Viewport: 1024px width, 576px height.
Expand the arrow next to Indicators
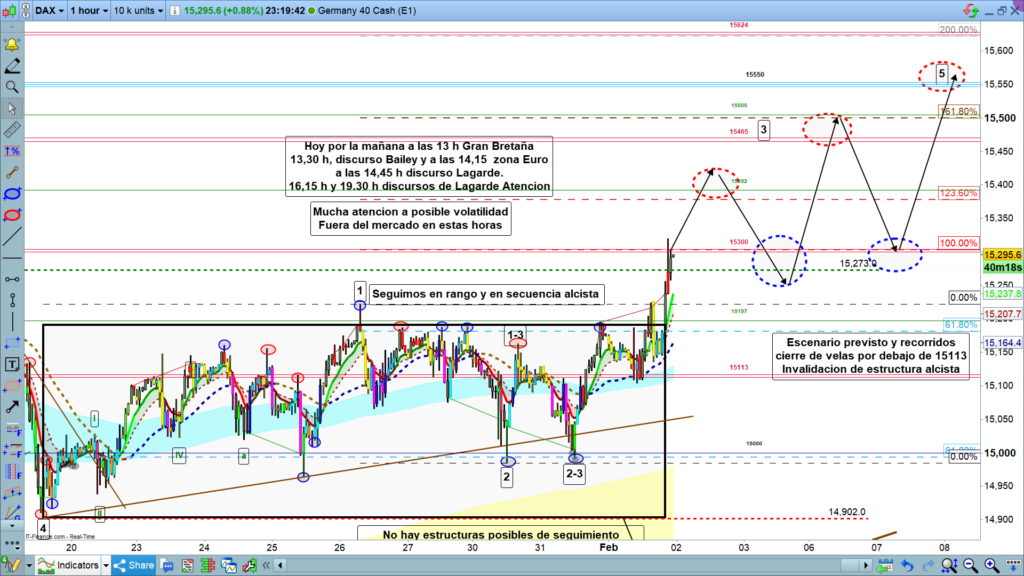107,566
